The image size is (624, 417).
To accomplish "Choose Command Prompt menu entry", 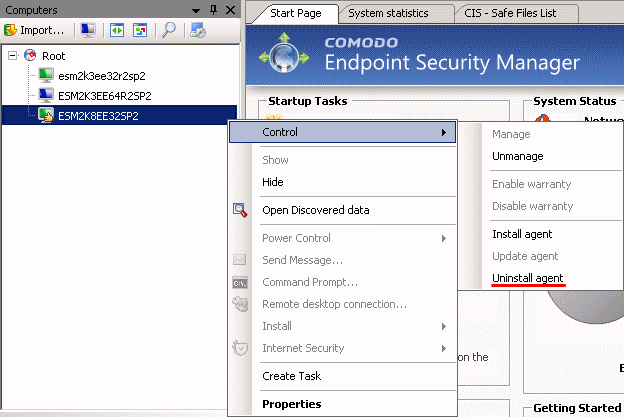I will coord(310,282).
